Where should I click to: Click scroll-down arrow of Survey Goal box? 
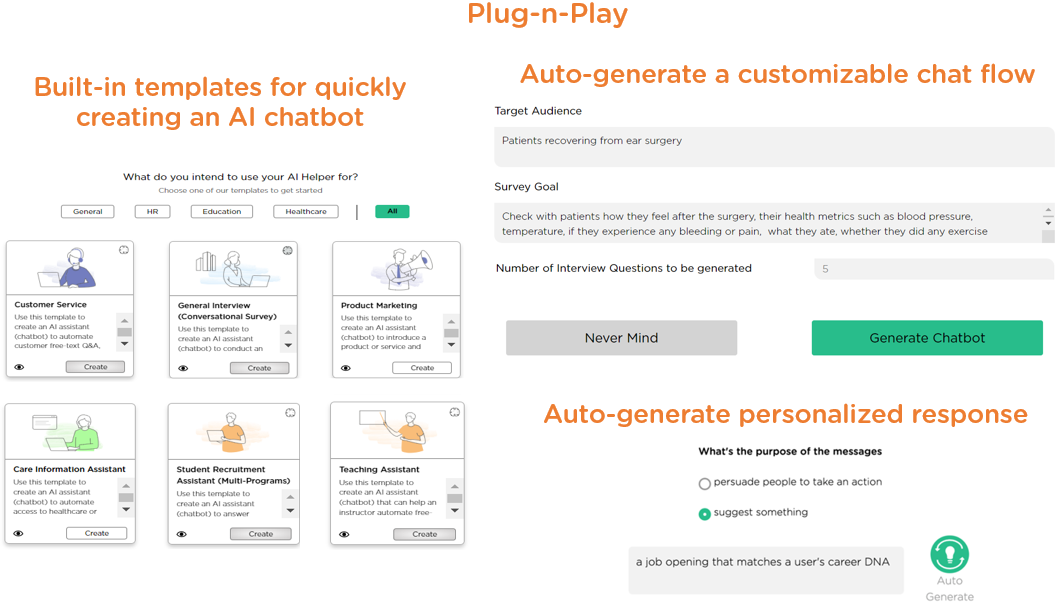click(x=1048, y=223)
